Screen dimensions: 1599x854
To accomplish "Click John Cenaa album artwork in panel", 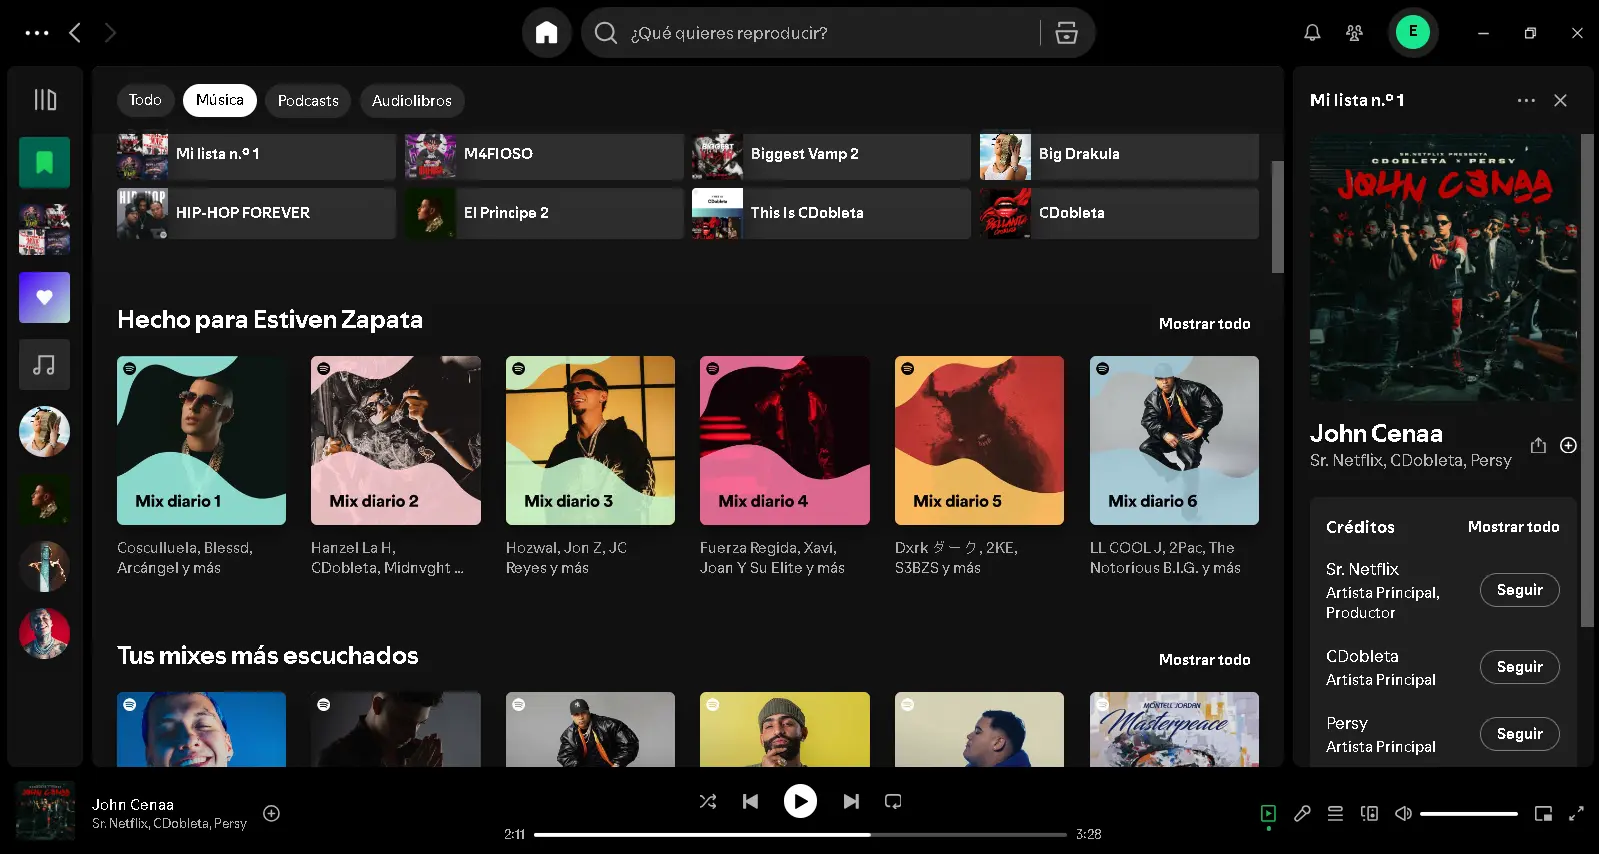I will tap(1443, 268).
